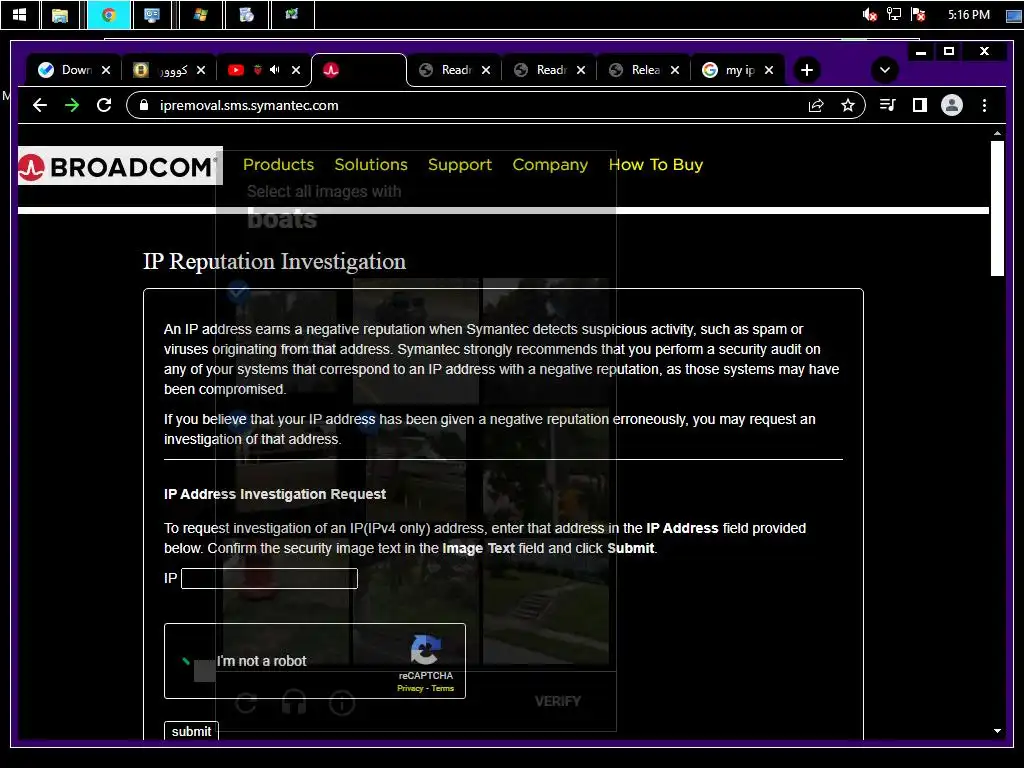1024x768 pixels.
Task: Click the submit button
Action: tap(191, 731)
